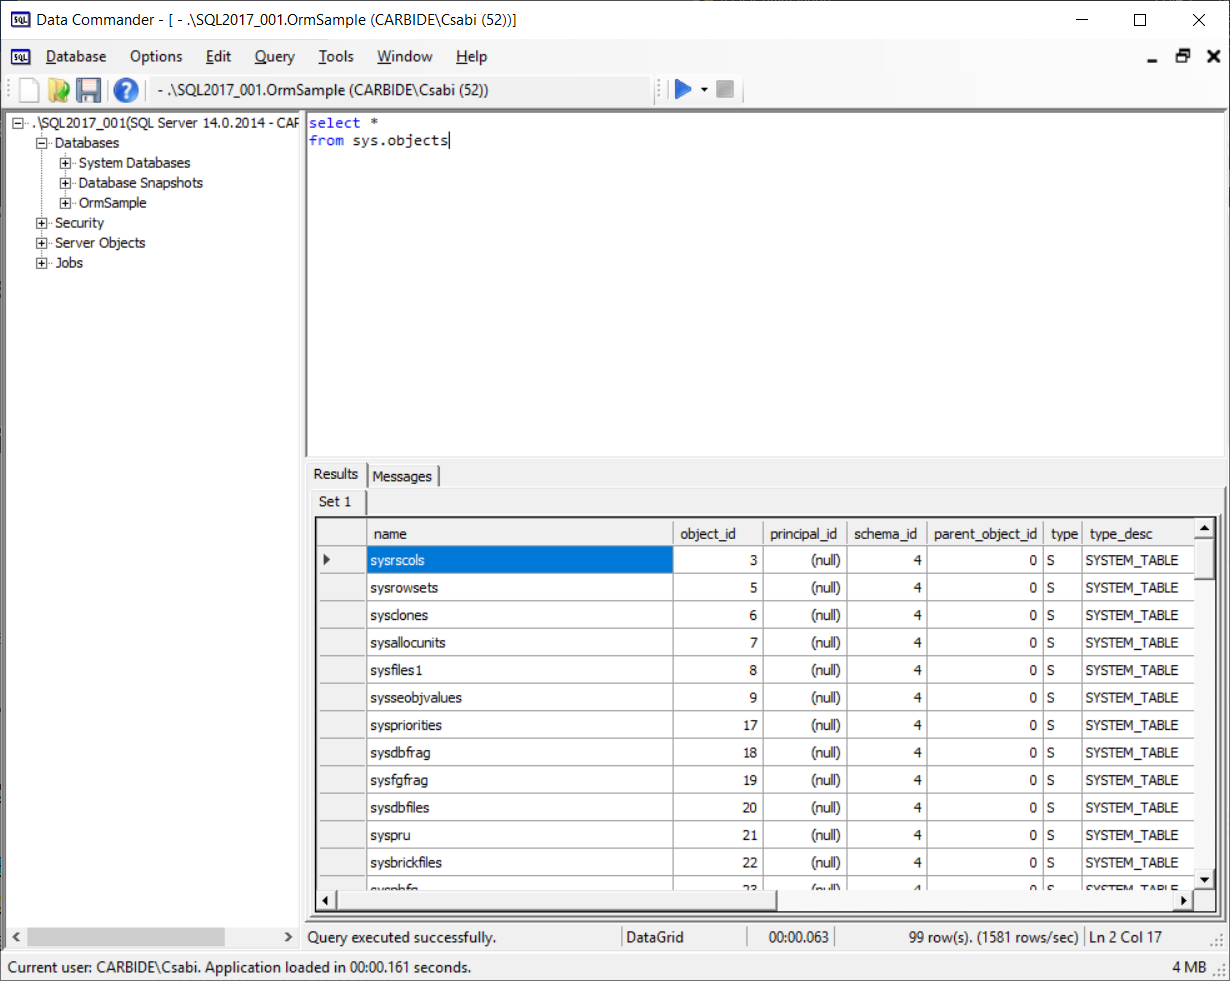
Task: Open the Options menu
Action: (156, 57)
